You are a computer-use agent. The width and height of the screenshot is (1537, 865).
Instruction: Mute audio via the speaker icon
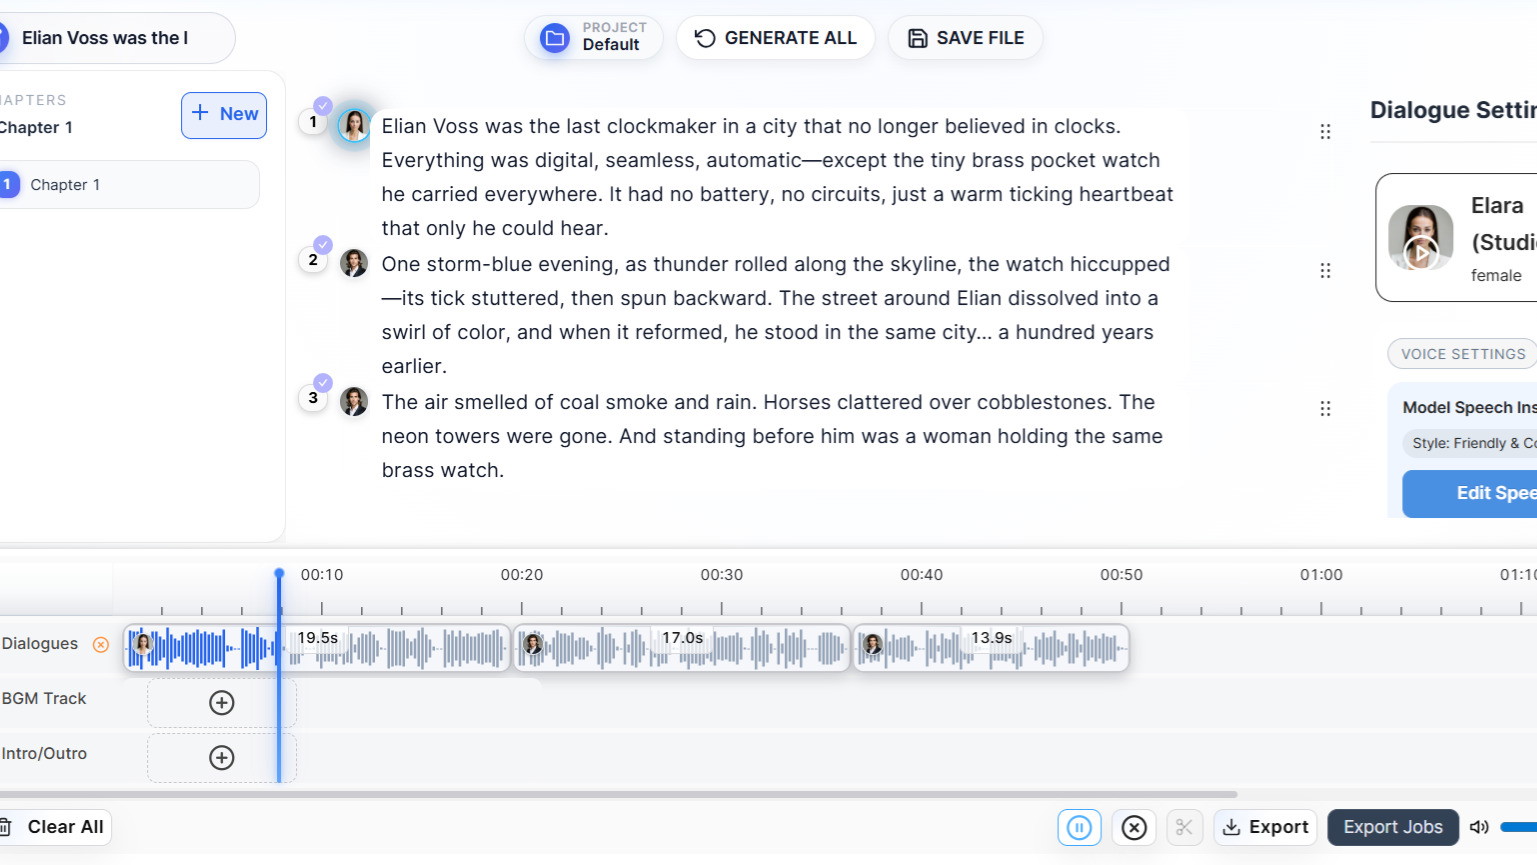click(1479, 827)
